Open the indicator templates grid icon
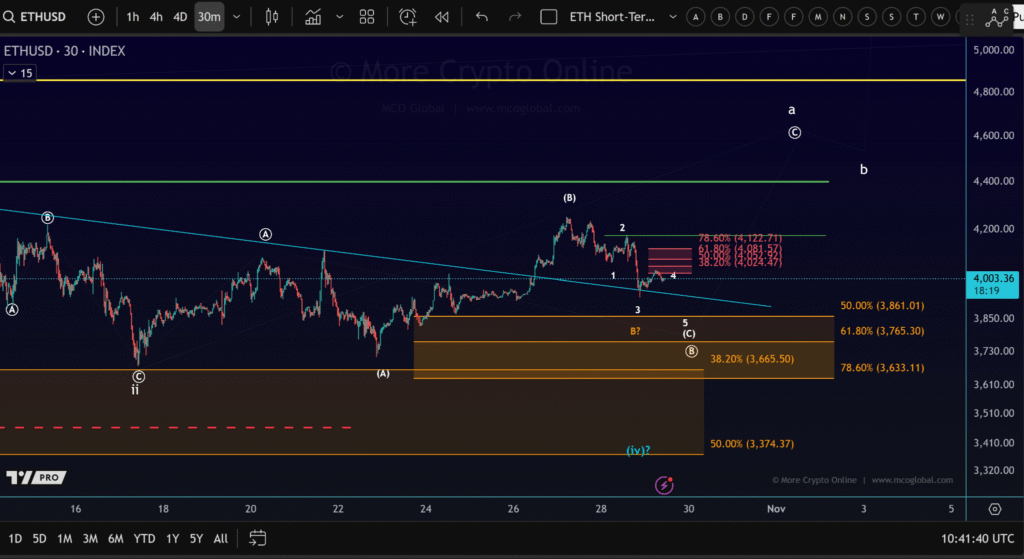 (367, 17)
